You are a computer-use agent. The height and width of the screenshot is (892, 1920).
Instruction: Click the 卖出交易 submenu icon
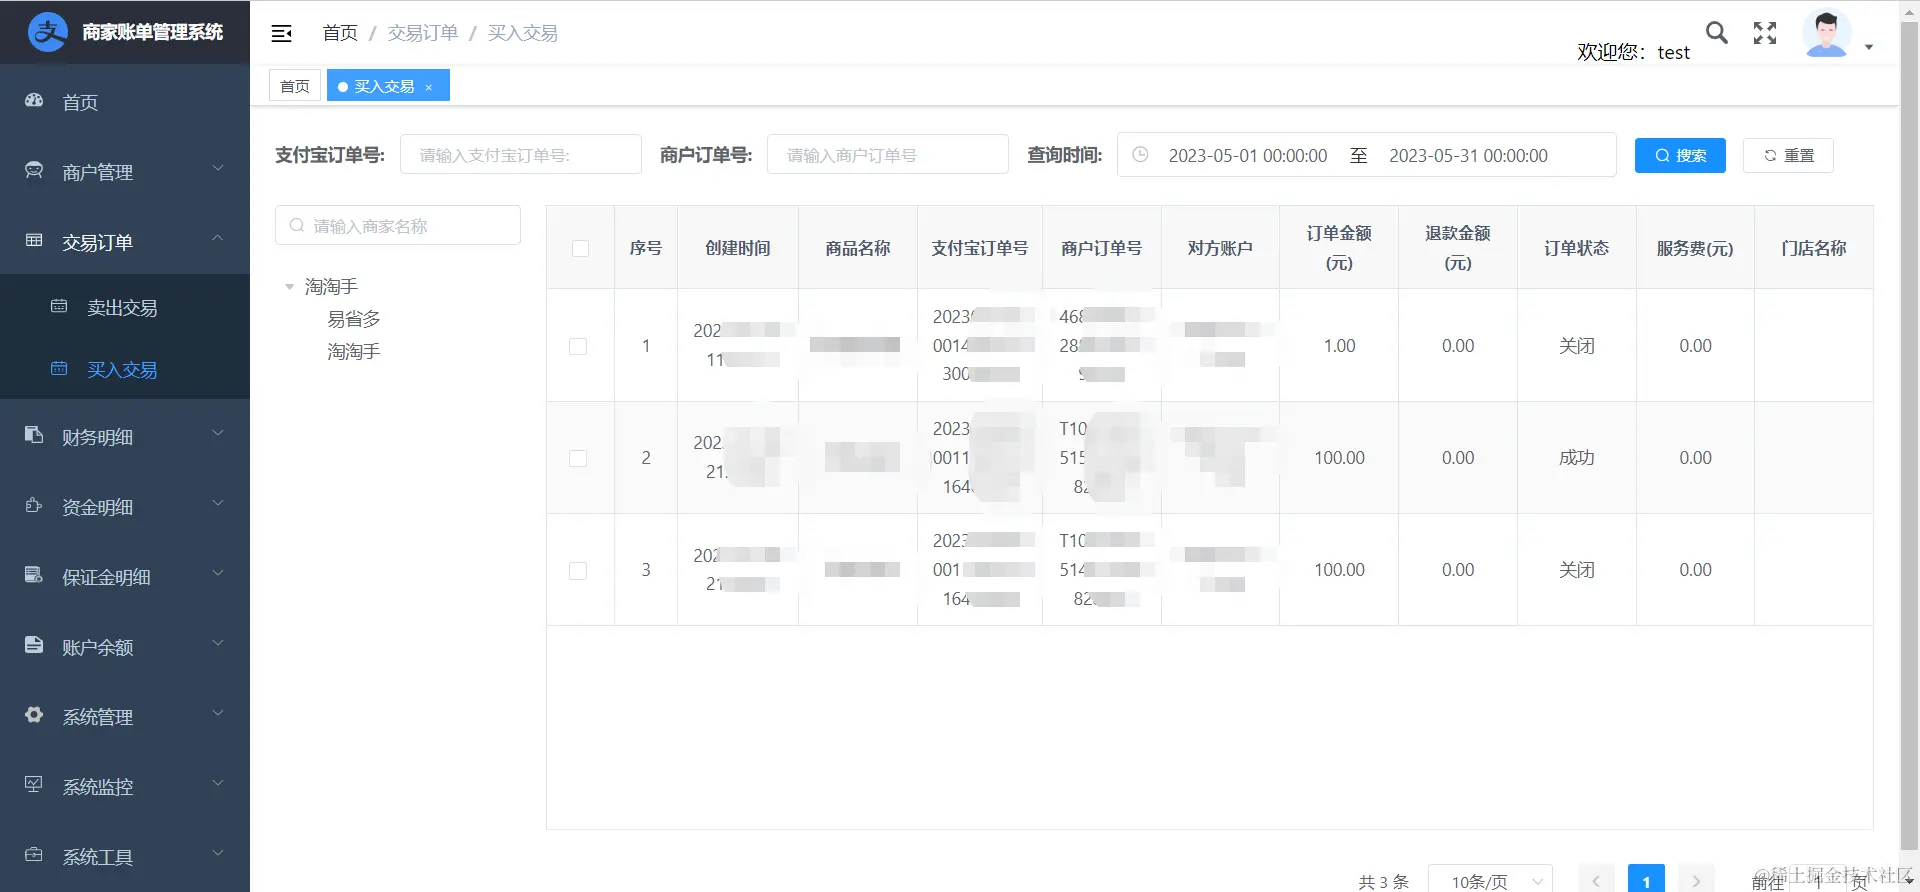point(59,306)
